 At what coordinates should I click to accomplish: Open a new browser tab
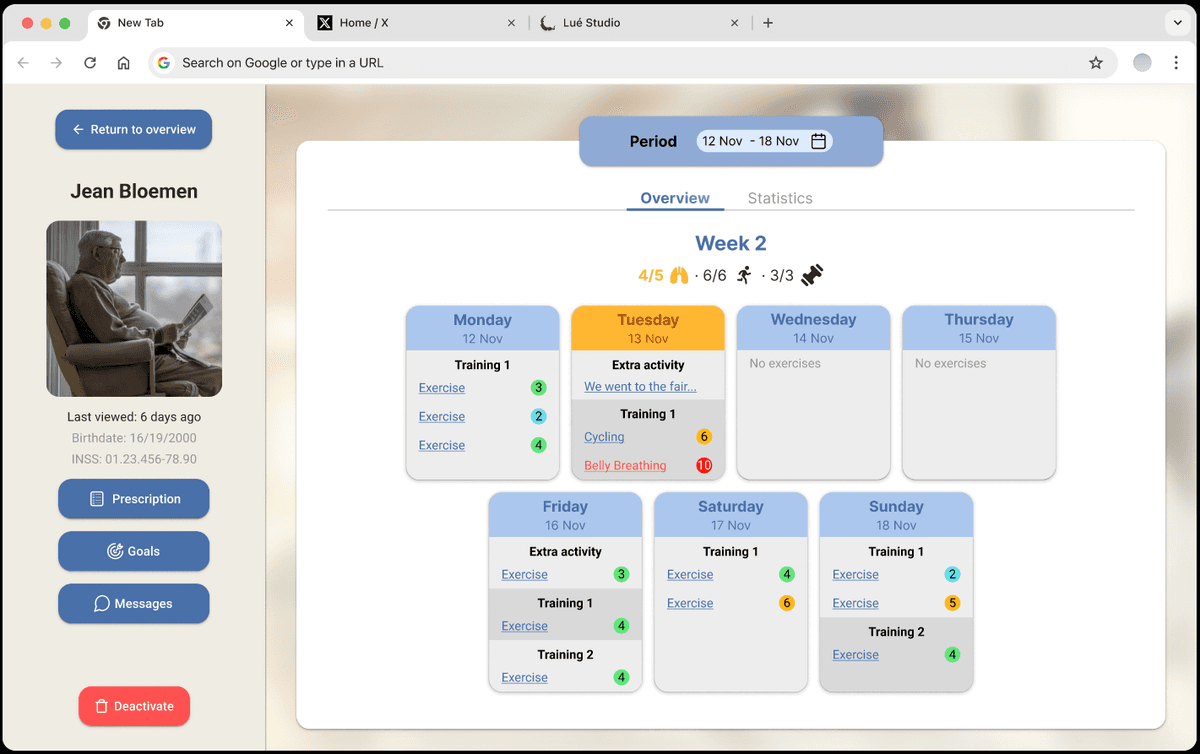768,23
